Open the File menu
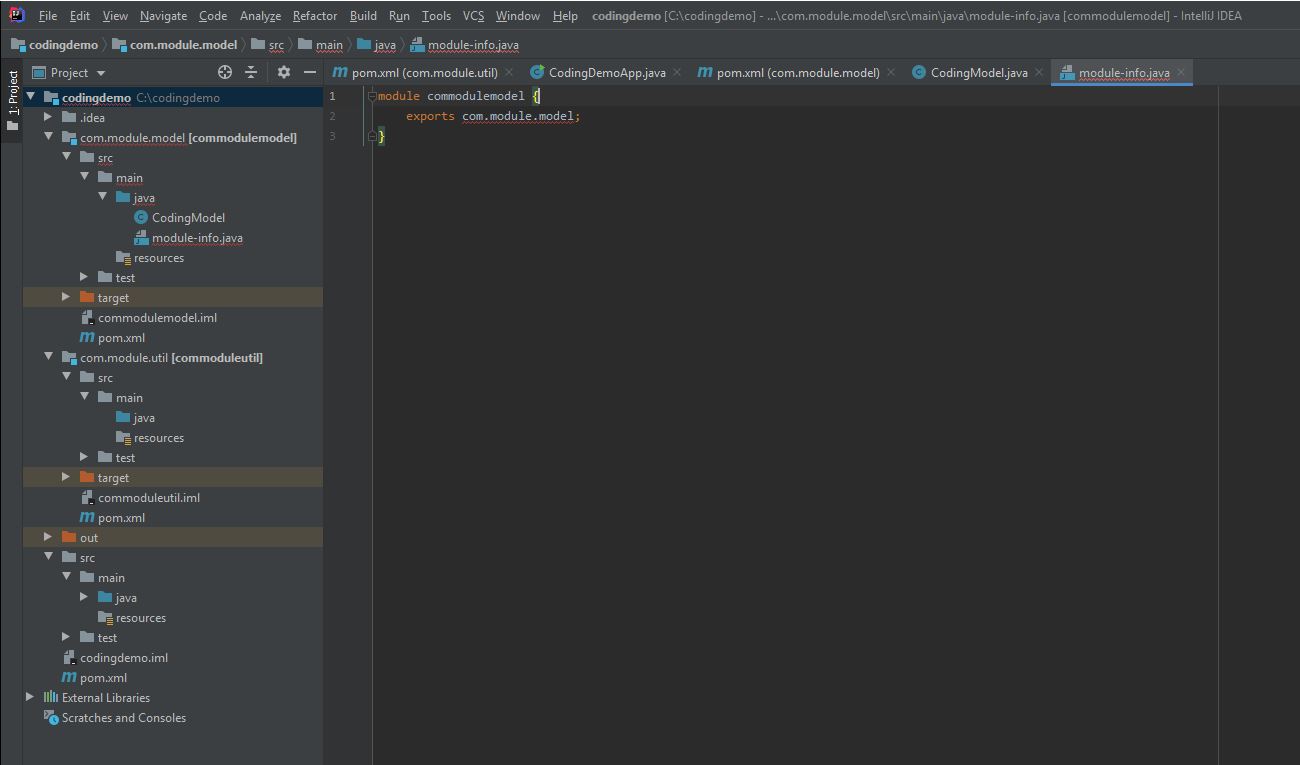This screenshot has width=1300, height=765. (x=48, y=16)
